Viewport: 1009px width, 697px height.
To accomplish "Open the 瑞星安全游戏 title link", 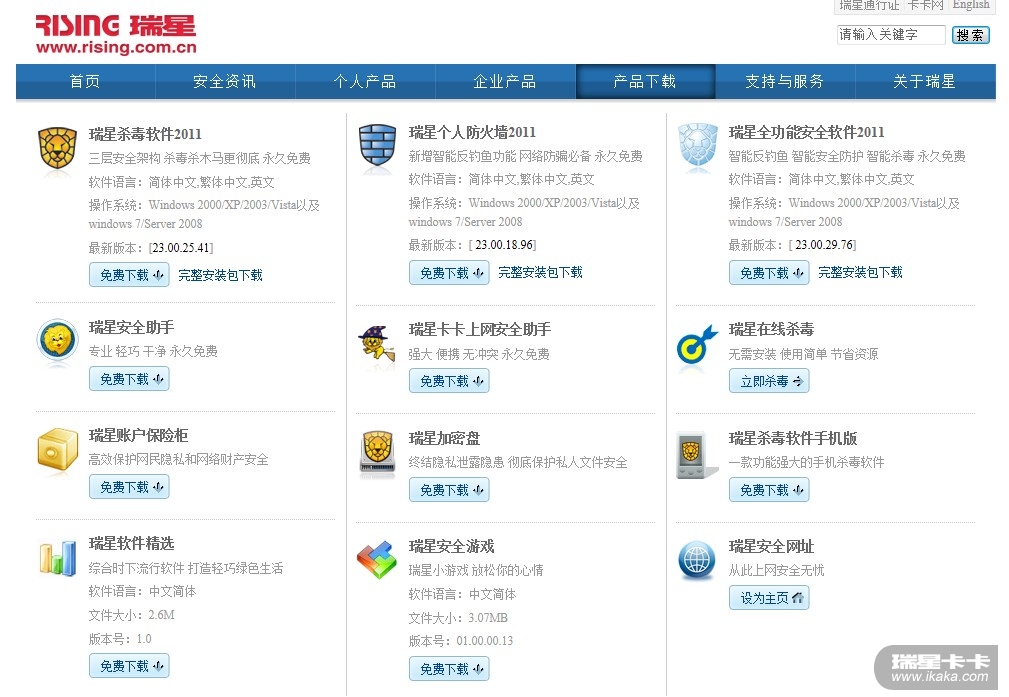I will coord(451,546).
